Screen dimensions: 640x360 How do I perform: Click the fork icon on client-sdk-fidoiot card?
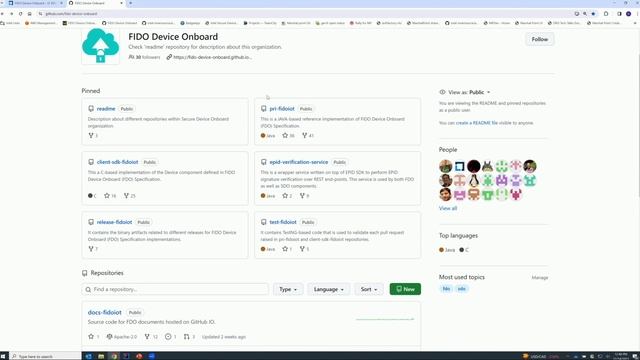tap(127, 196)
